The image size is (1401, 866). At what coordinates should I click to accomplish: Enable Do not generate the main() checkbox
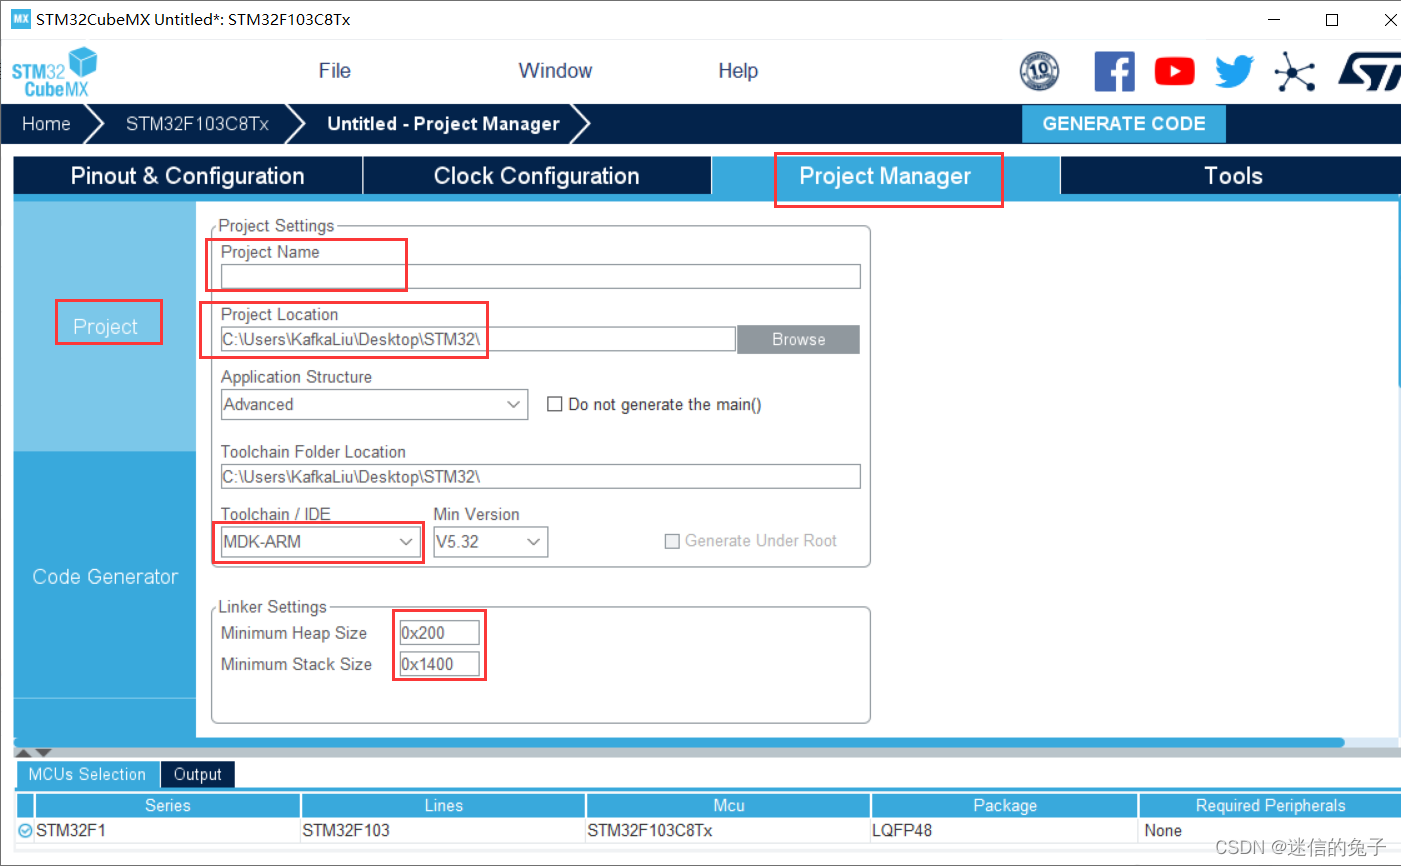(x=554, y=404)
